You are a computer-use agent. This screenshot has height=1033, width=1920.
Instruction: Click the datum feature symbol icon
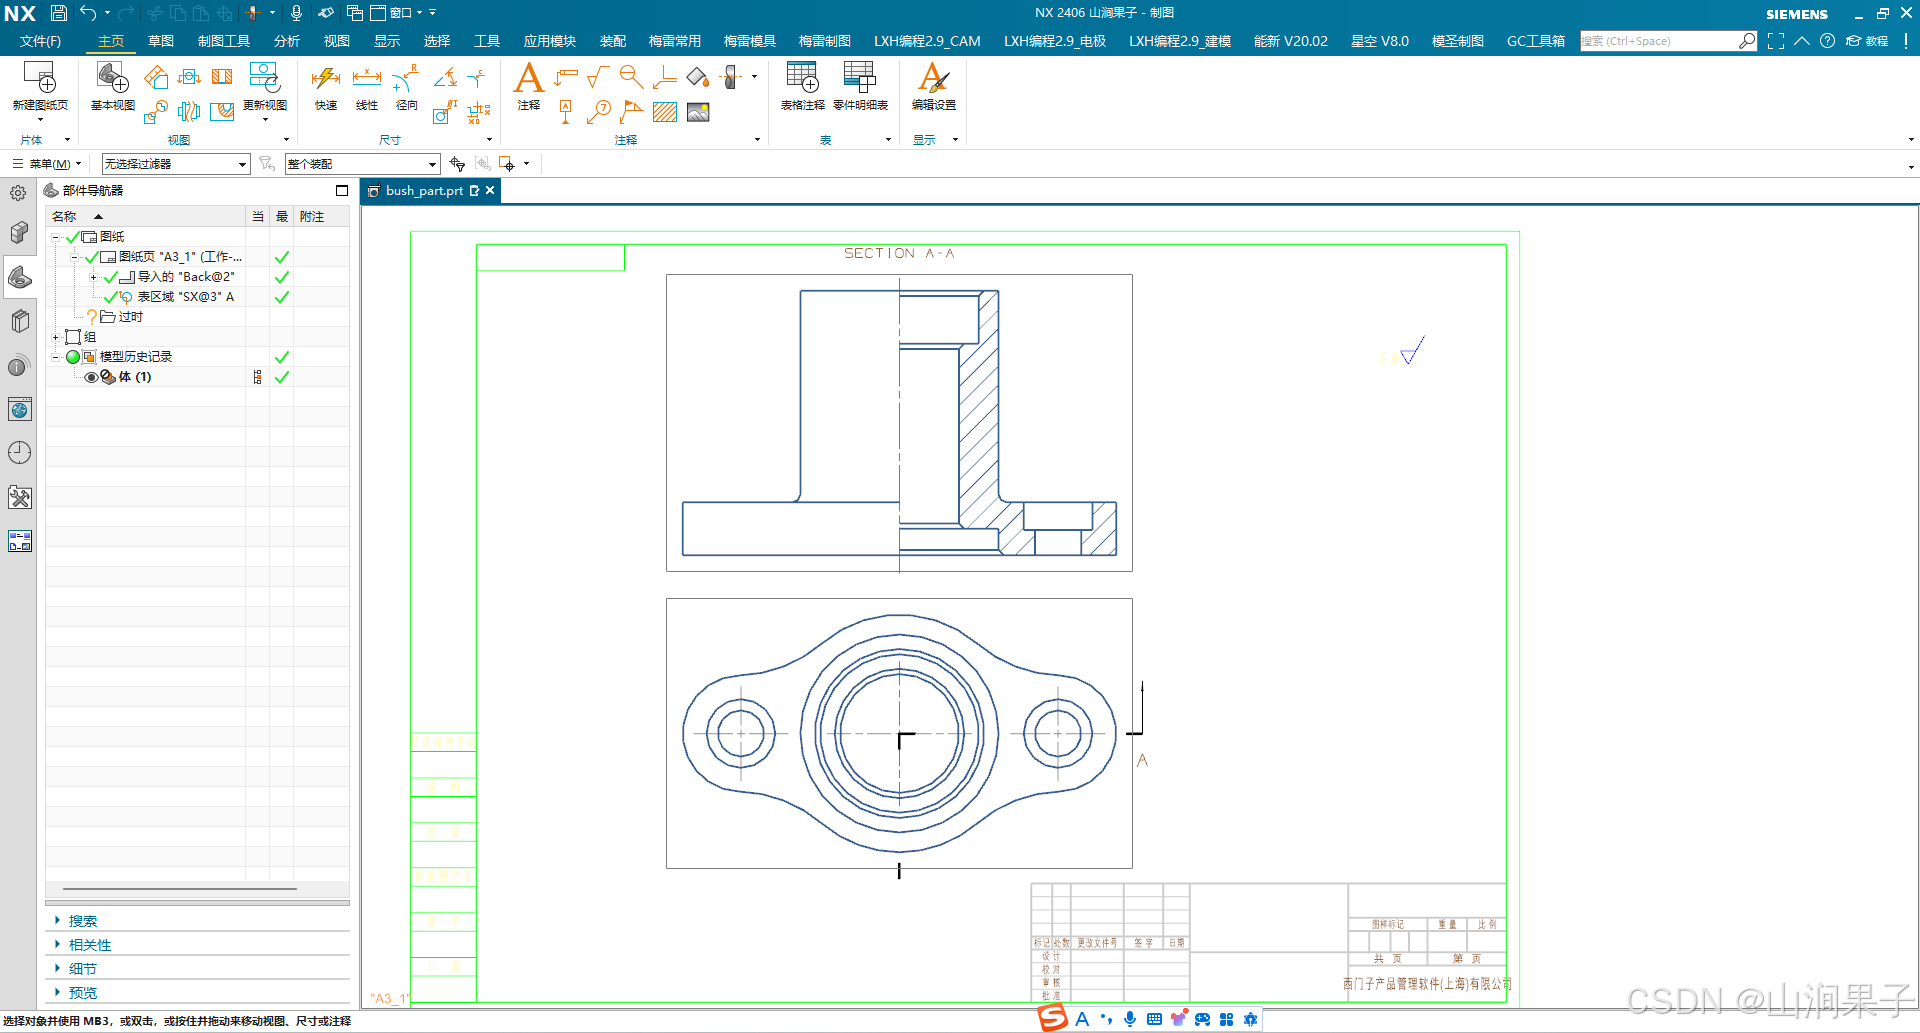click(x=565, y=111)
